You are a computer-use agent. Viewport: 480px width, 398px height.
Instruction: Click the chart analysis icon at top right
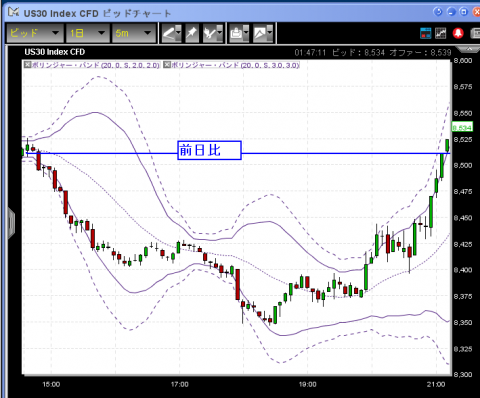click(x=440, y=33)
